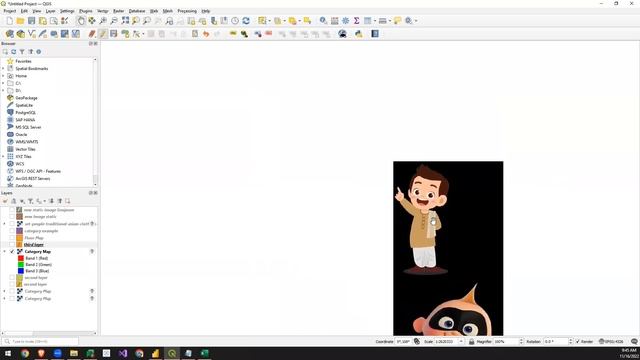Open project using the folder icon

point(20,21)
